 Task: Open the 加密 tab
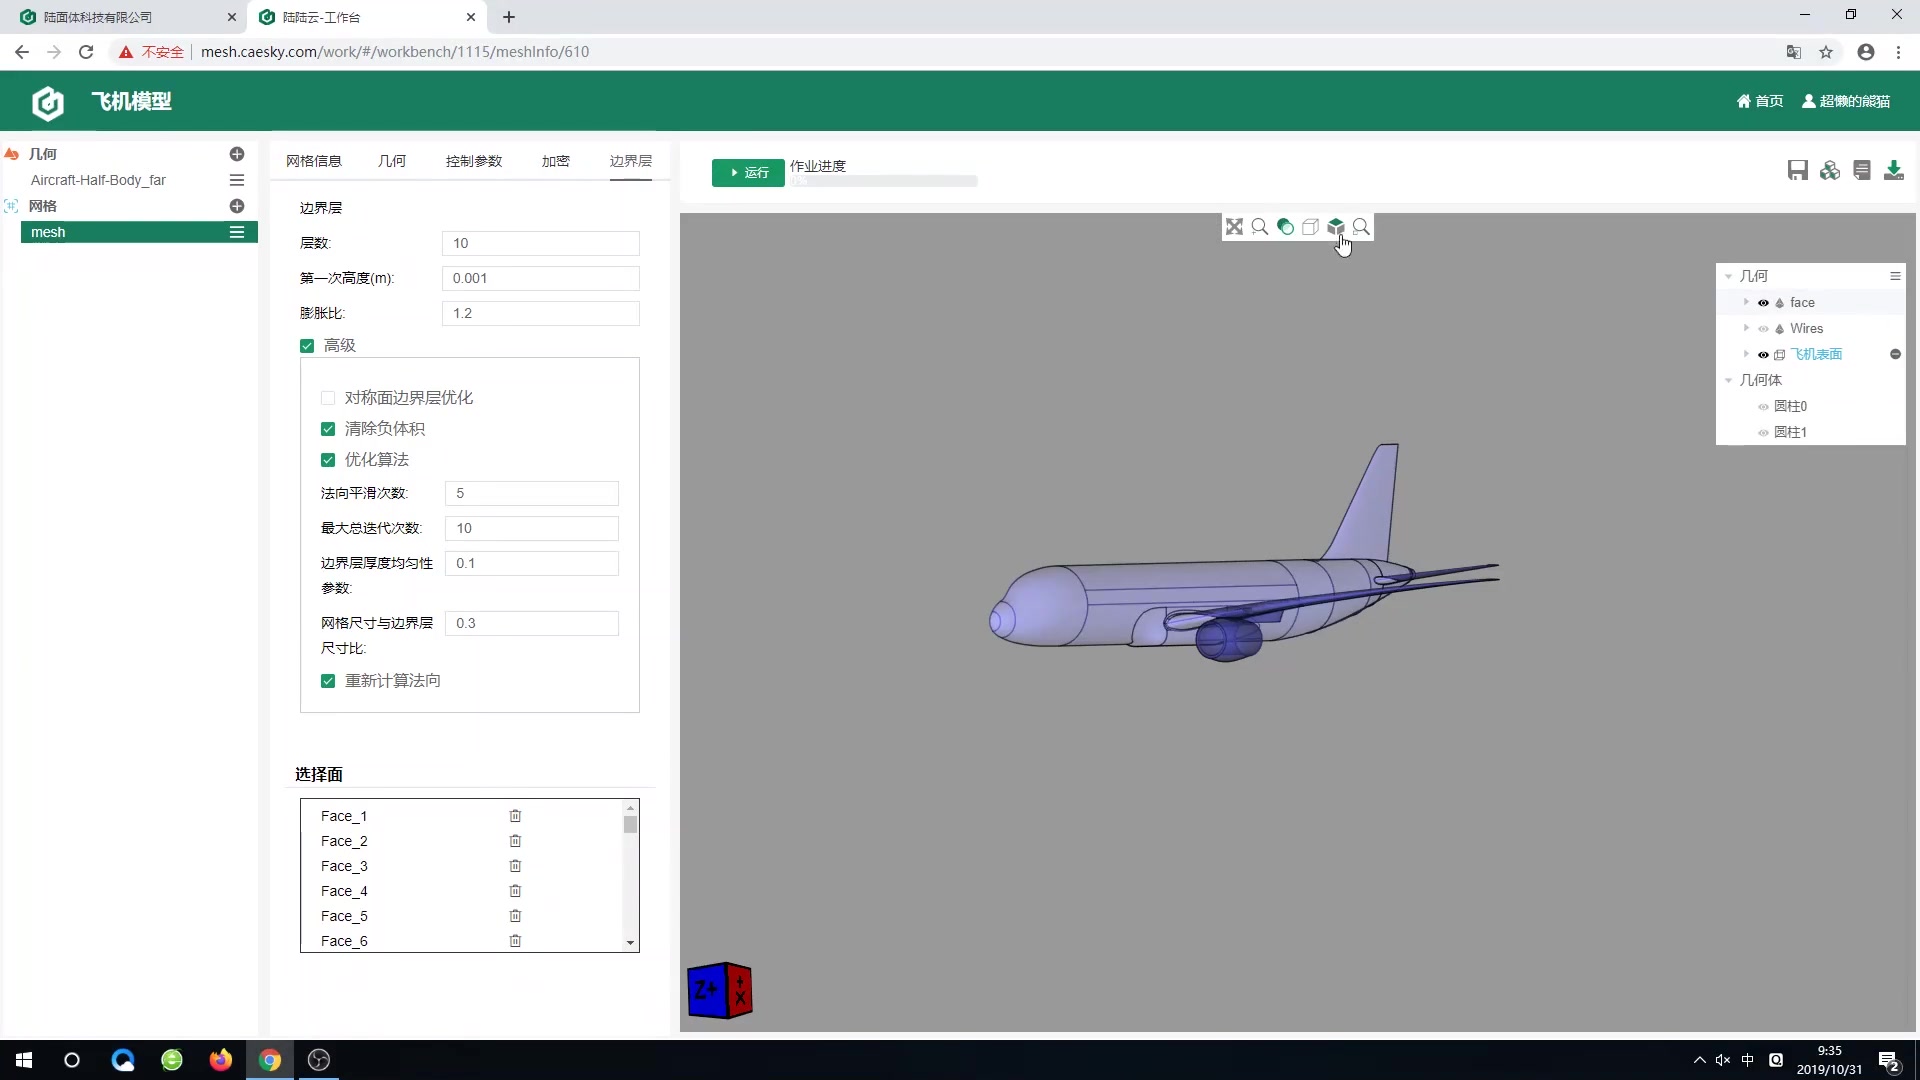(555, 161)
